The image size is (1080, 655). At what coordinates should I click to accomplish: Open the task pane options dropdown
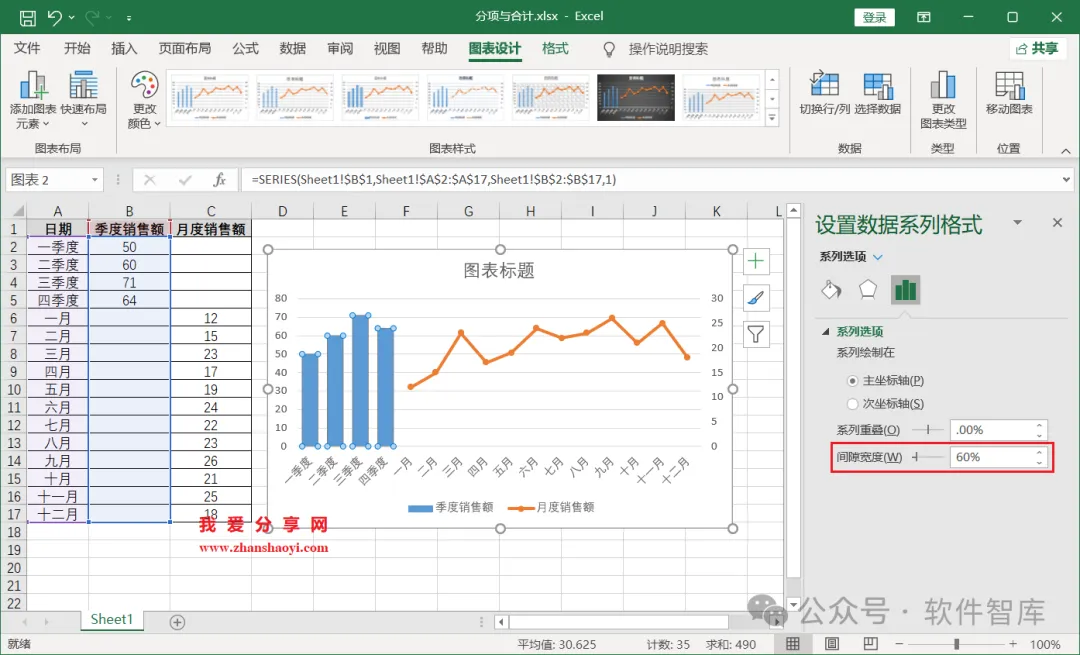[1017, 222]
